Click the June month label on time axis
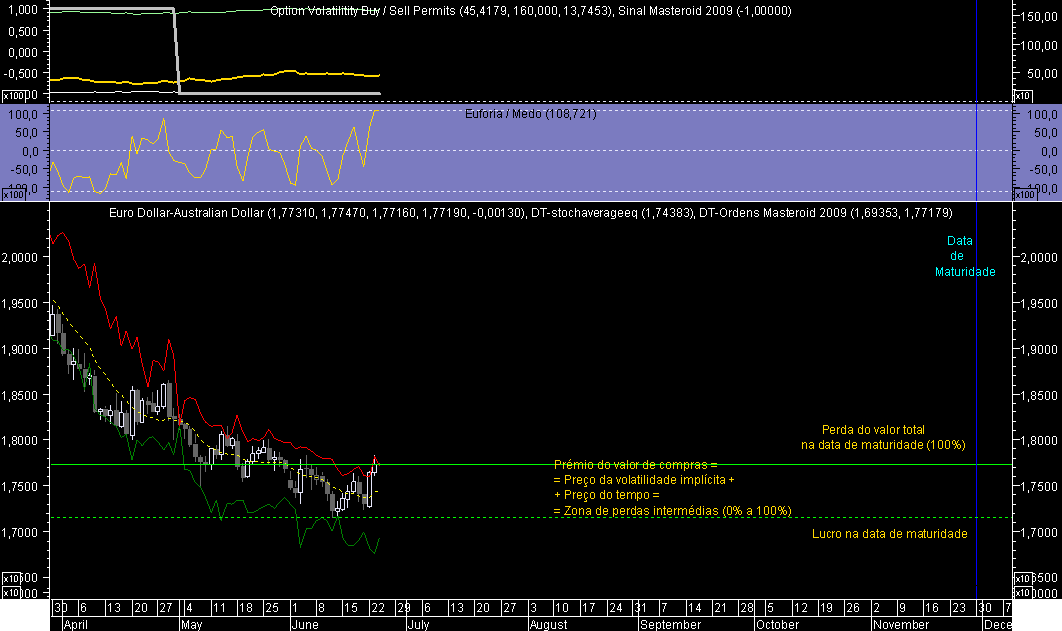 pyautogui.click(x=305, y=624)
